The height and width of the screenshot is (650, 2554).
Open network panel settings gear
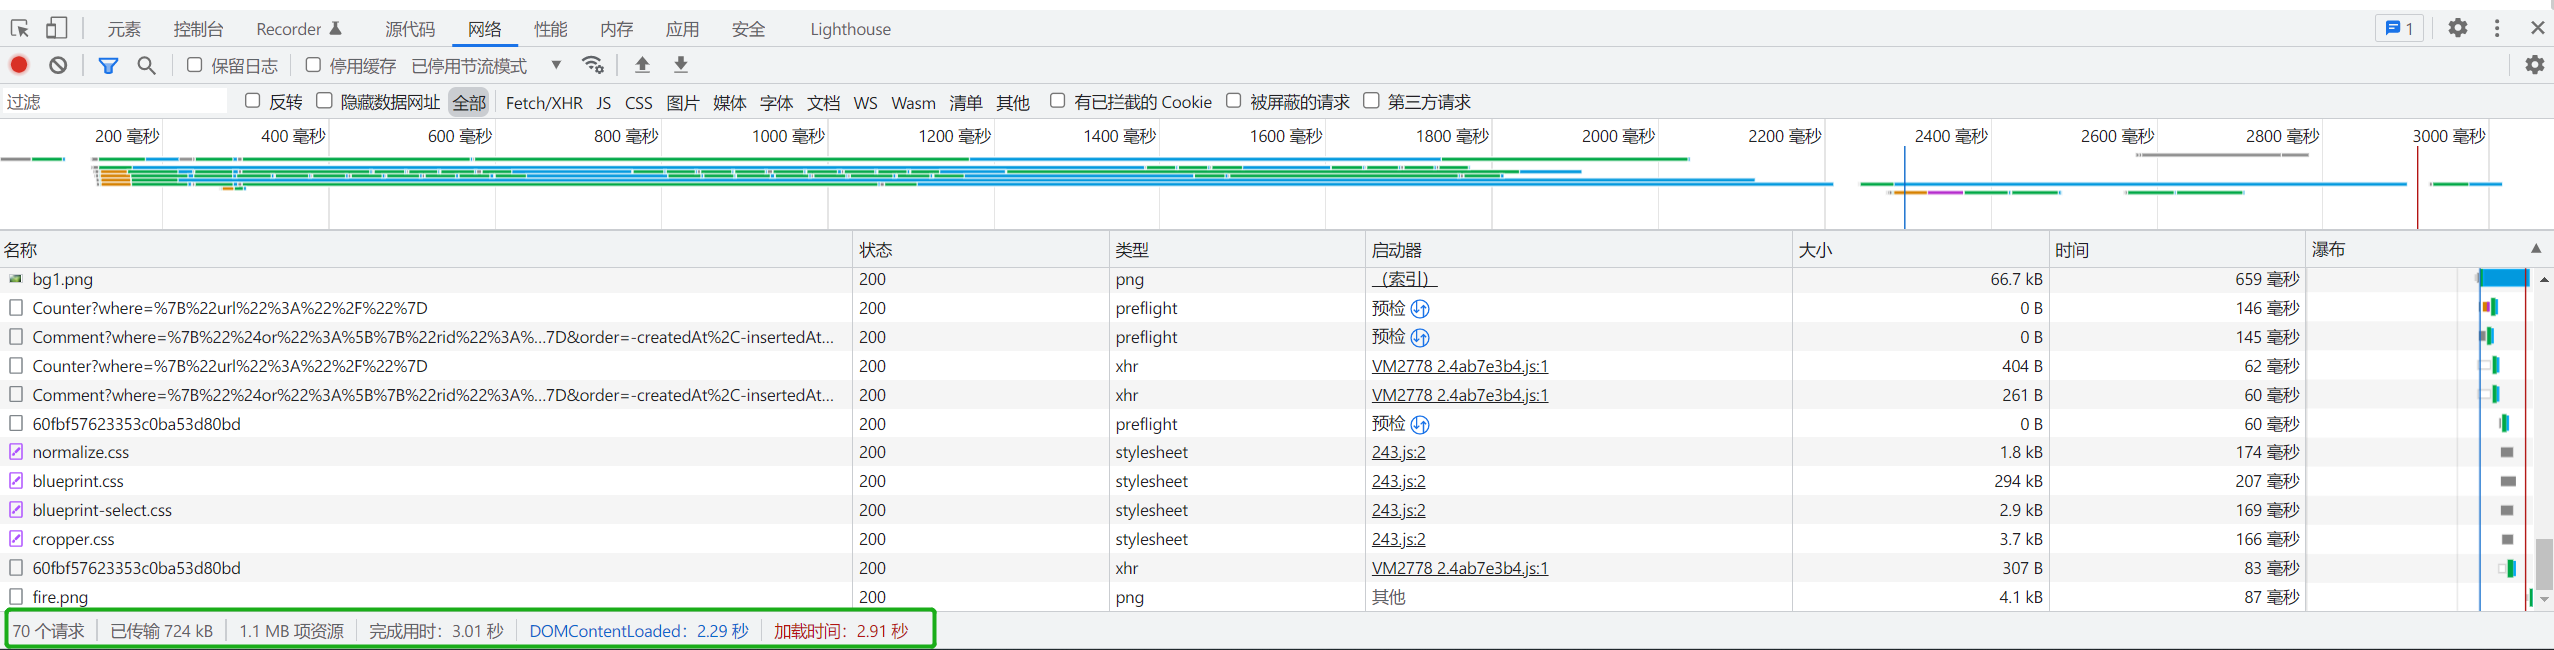pyautogui.click(x=2534, y=65)
